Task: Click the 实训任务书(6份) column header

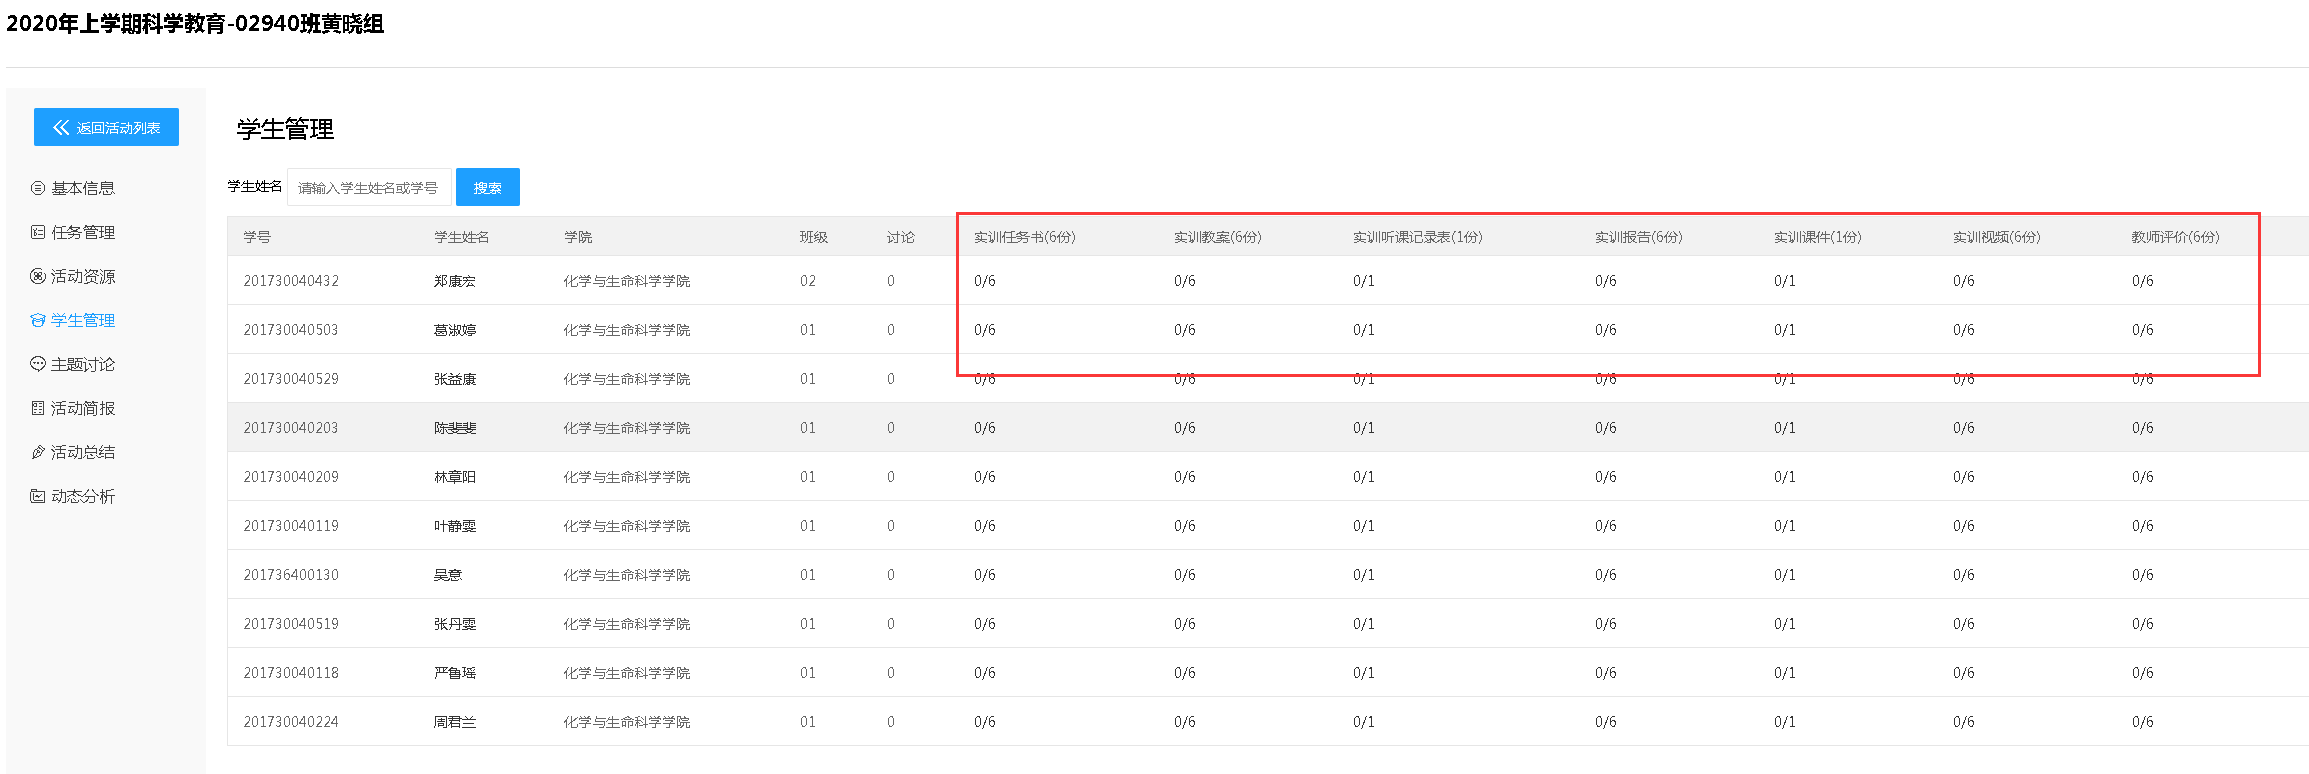Action: pyautogui.click(x=1024, y=237)
